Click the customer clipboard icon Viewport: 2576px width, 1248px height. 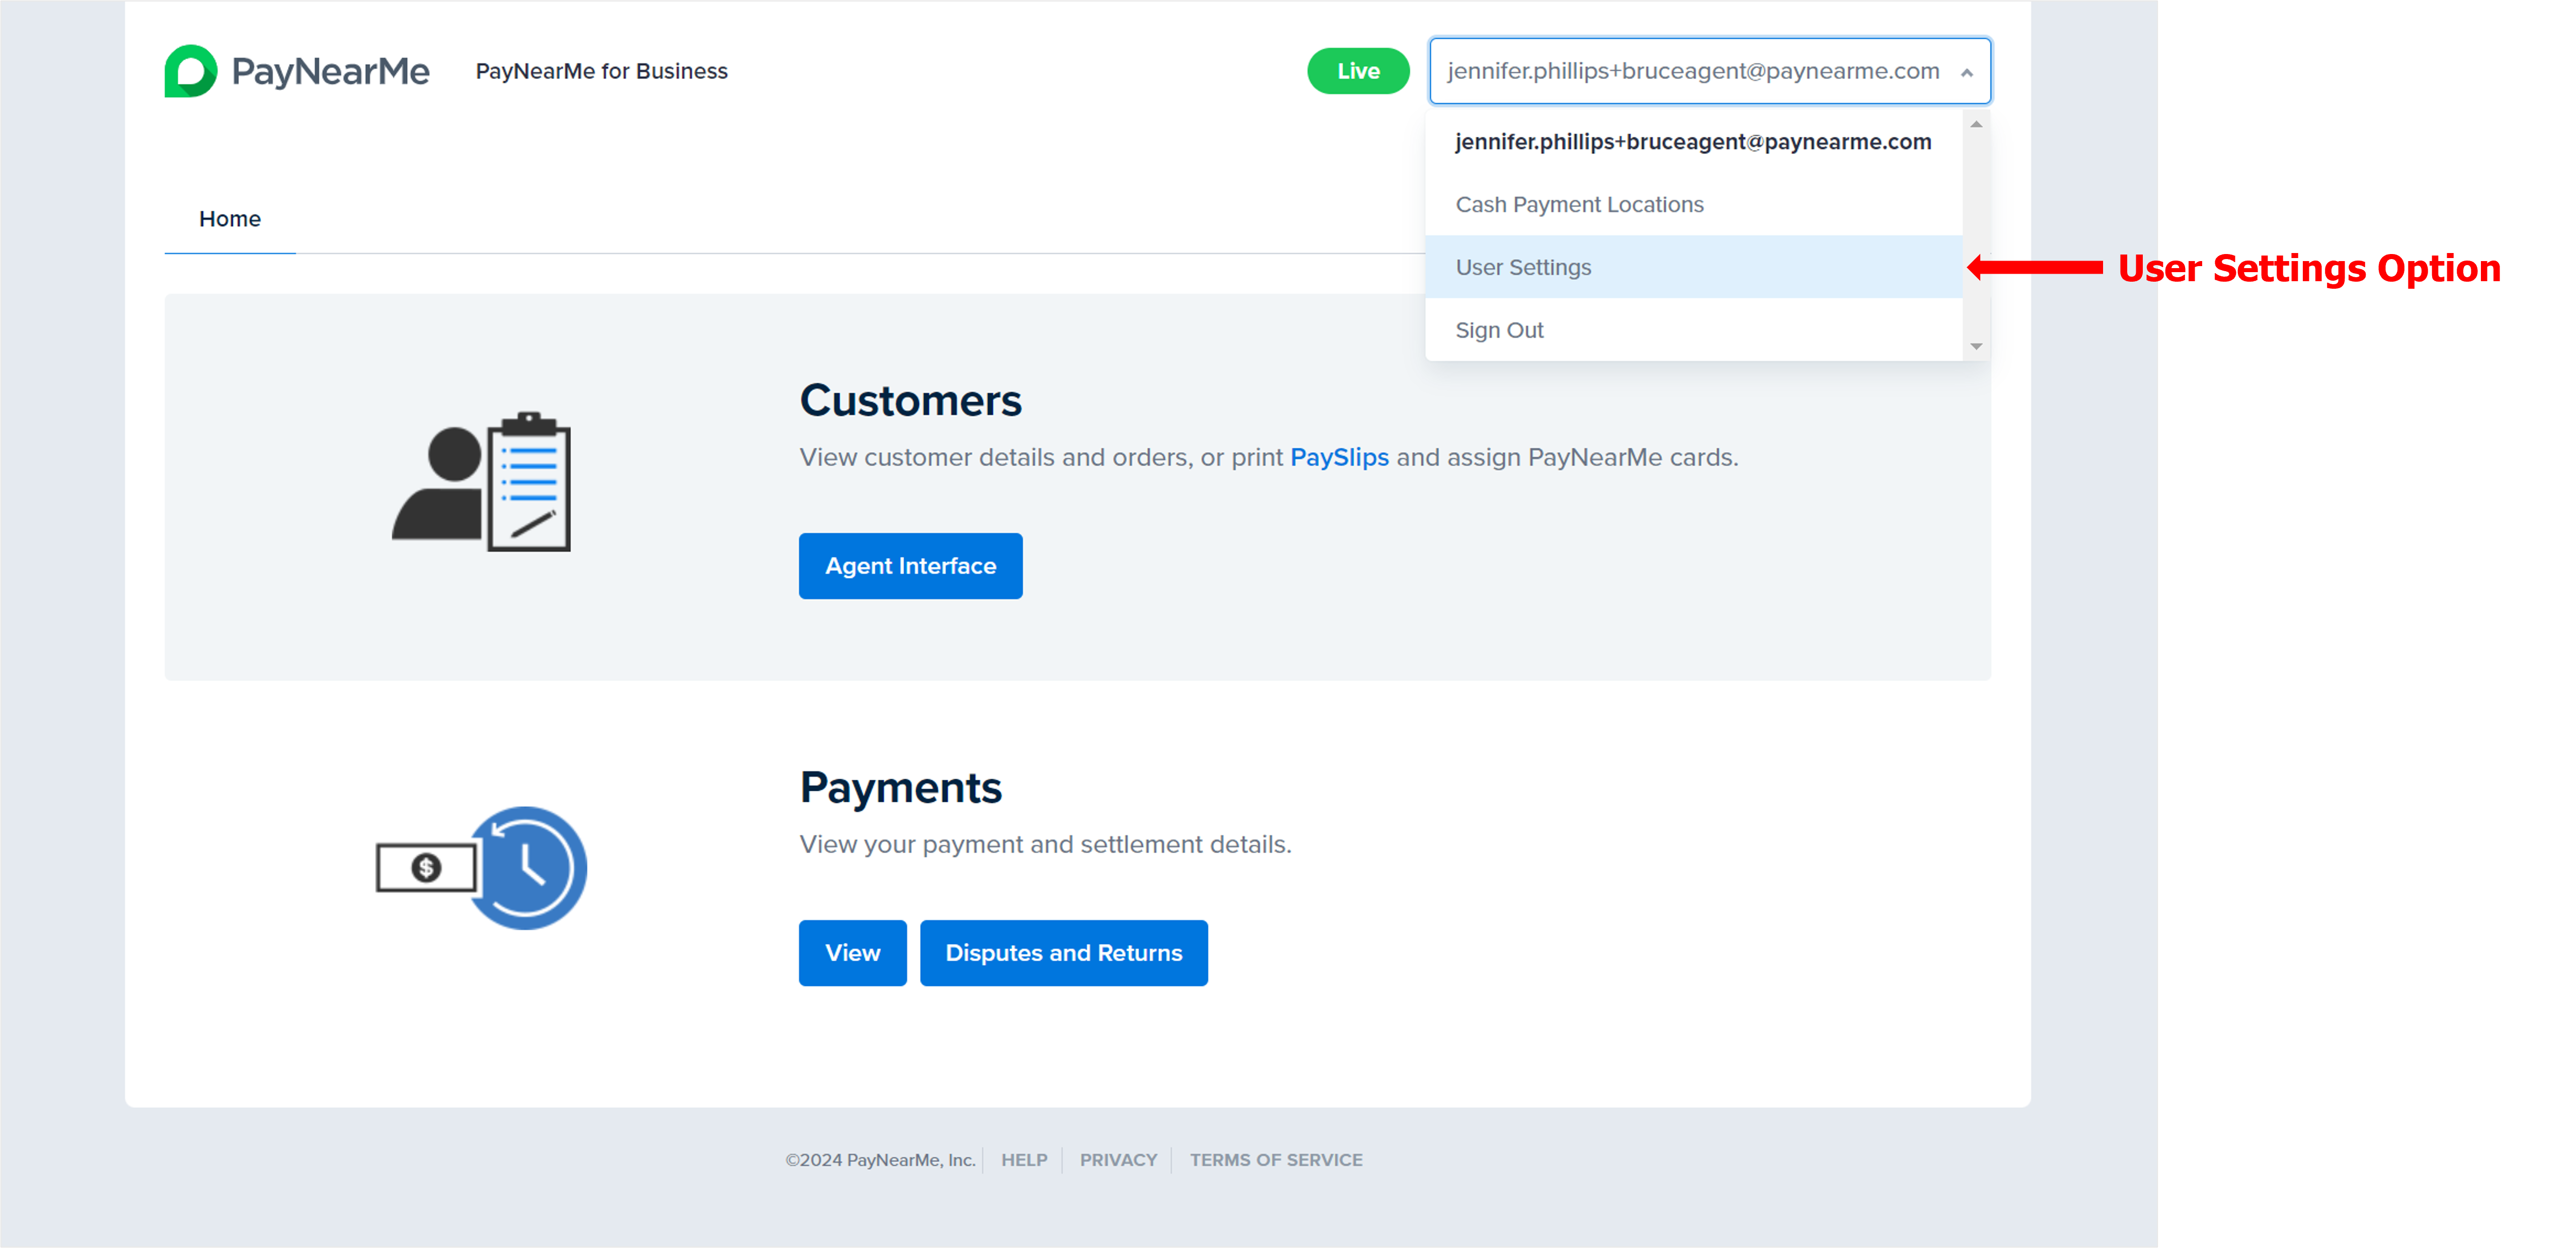(x=482, y=481)
